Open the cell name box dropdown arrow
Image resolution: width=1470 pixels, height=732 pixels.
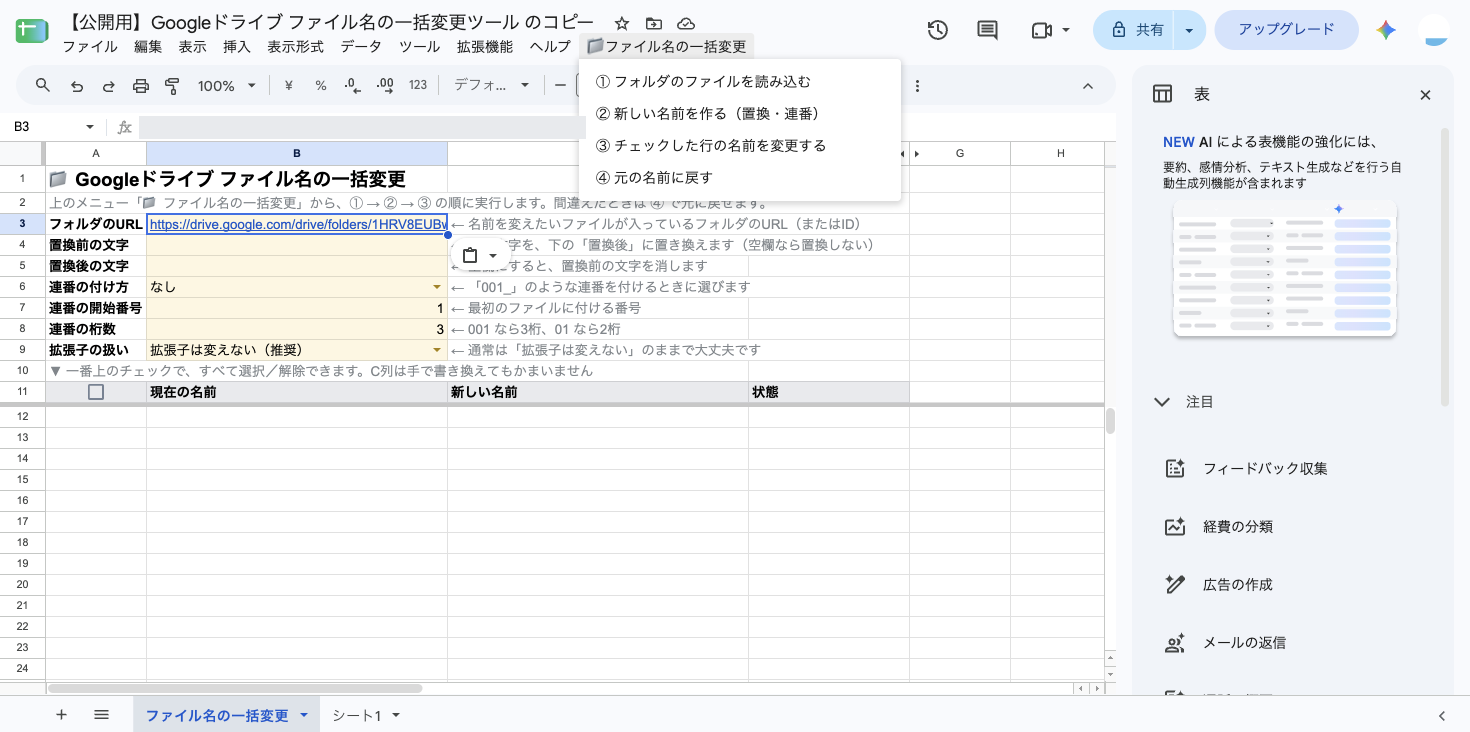[90, 127]
